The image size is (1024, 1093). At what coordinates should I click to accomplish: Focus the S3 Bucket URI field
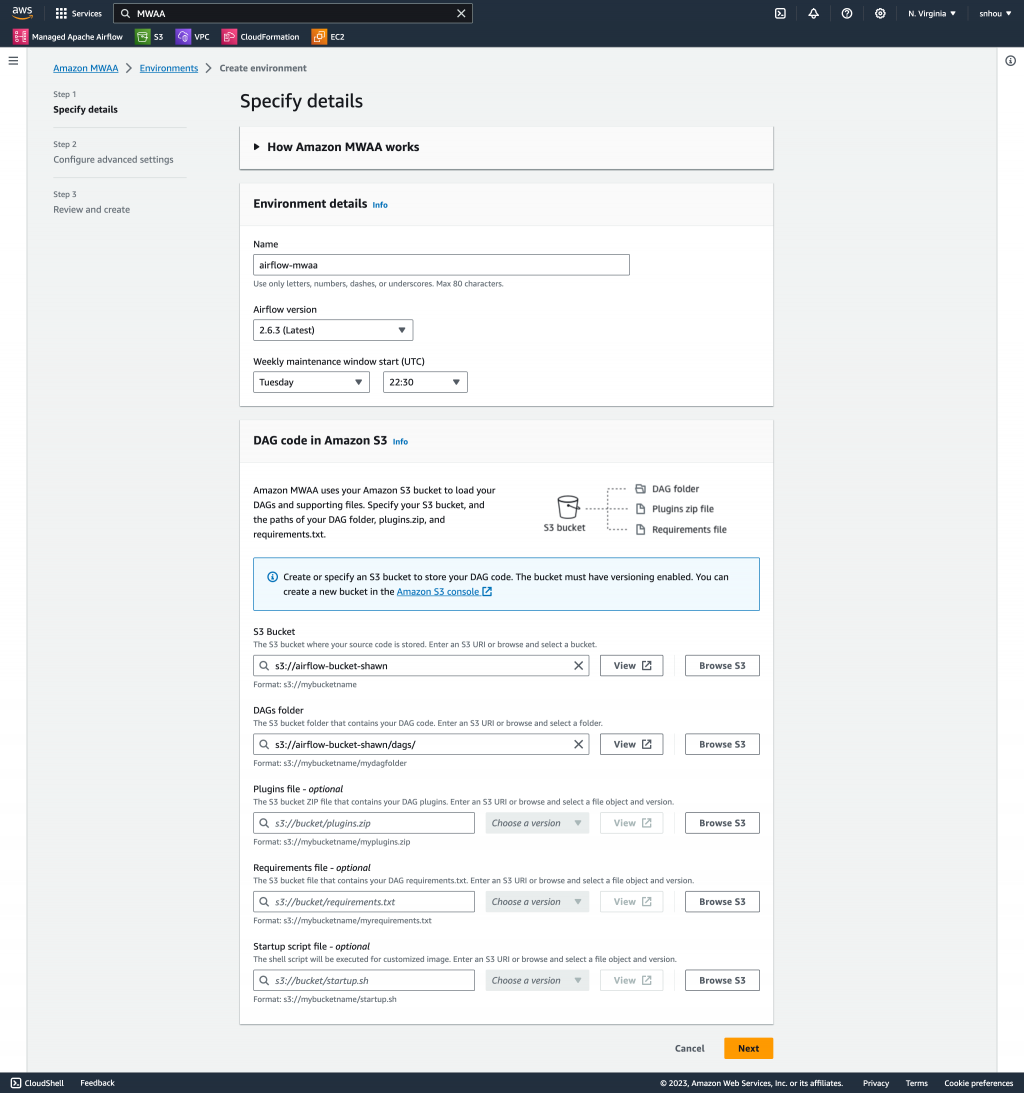(421, 666)
